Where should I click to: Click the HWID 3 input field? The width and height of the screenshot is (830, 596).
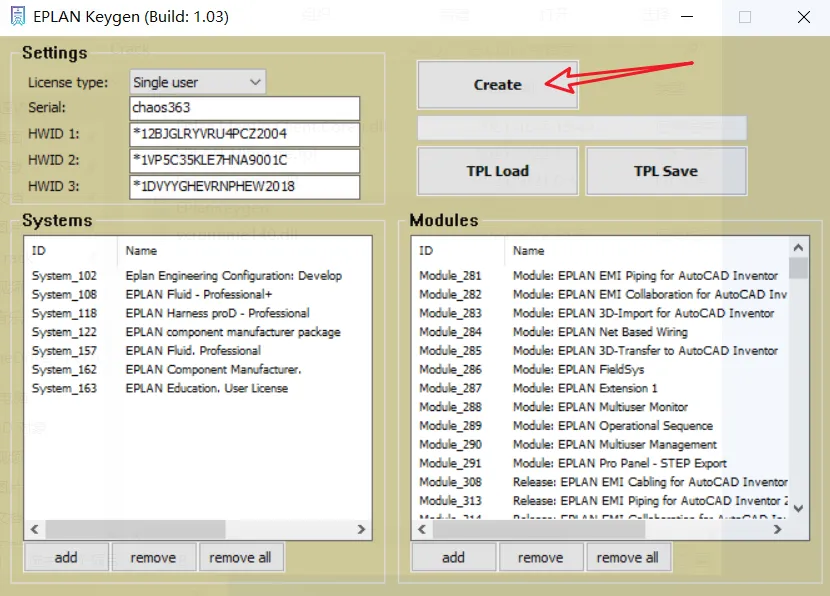[x=245, y=187]
